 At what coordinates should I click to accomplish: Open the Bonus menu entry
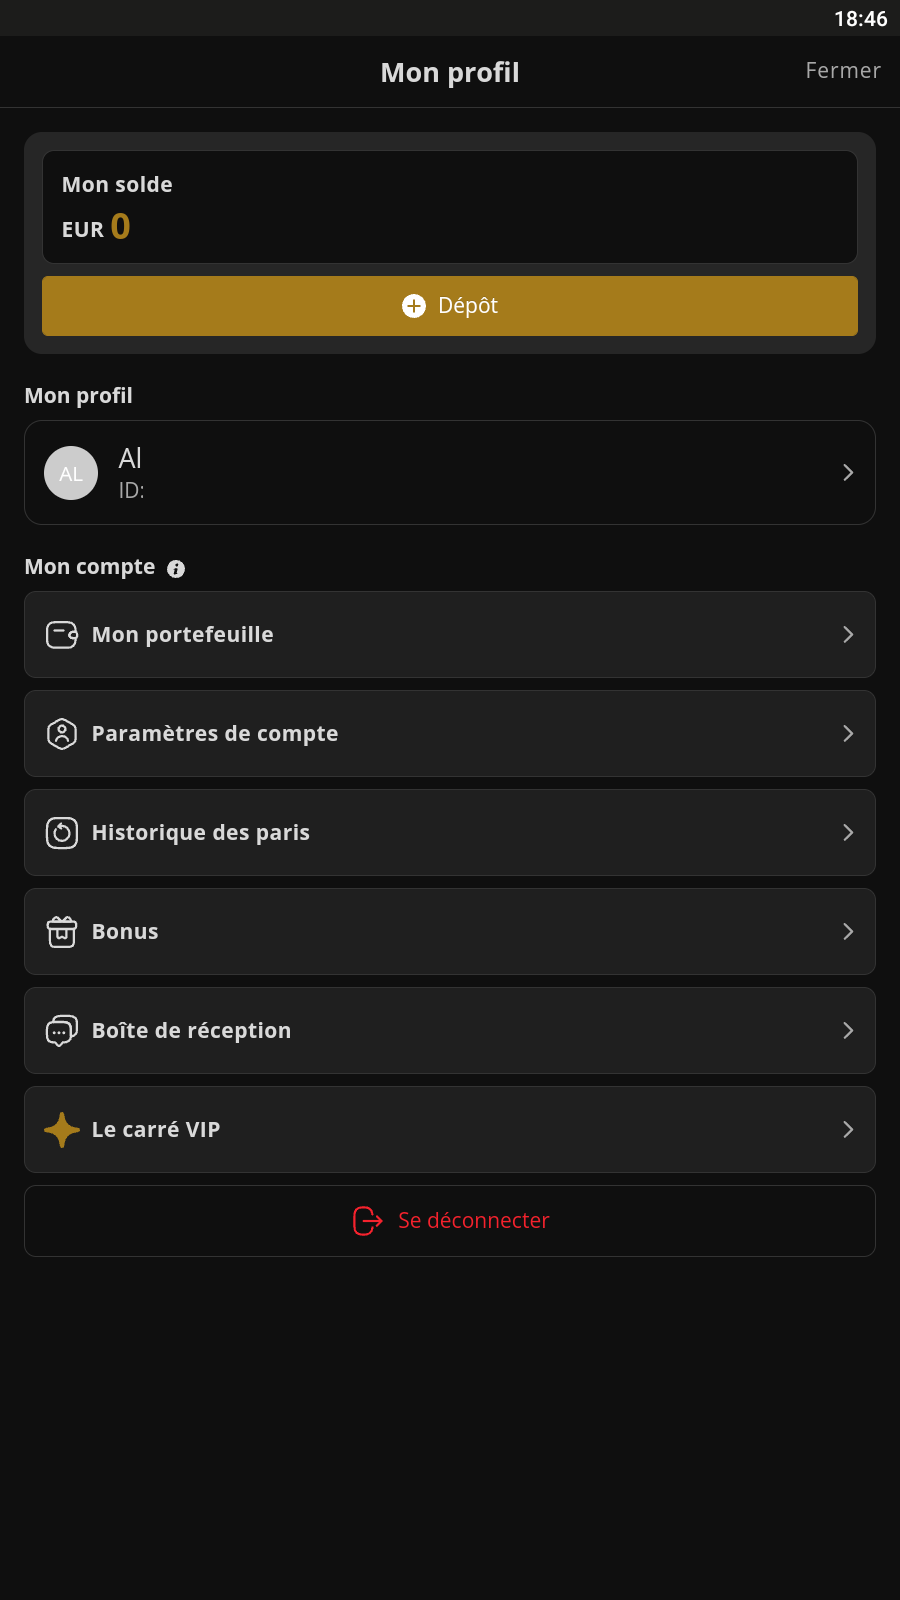(x=450, y=932)
